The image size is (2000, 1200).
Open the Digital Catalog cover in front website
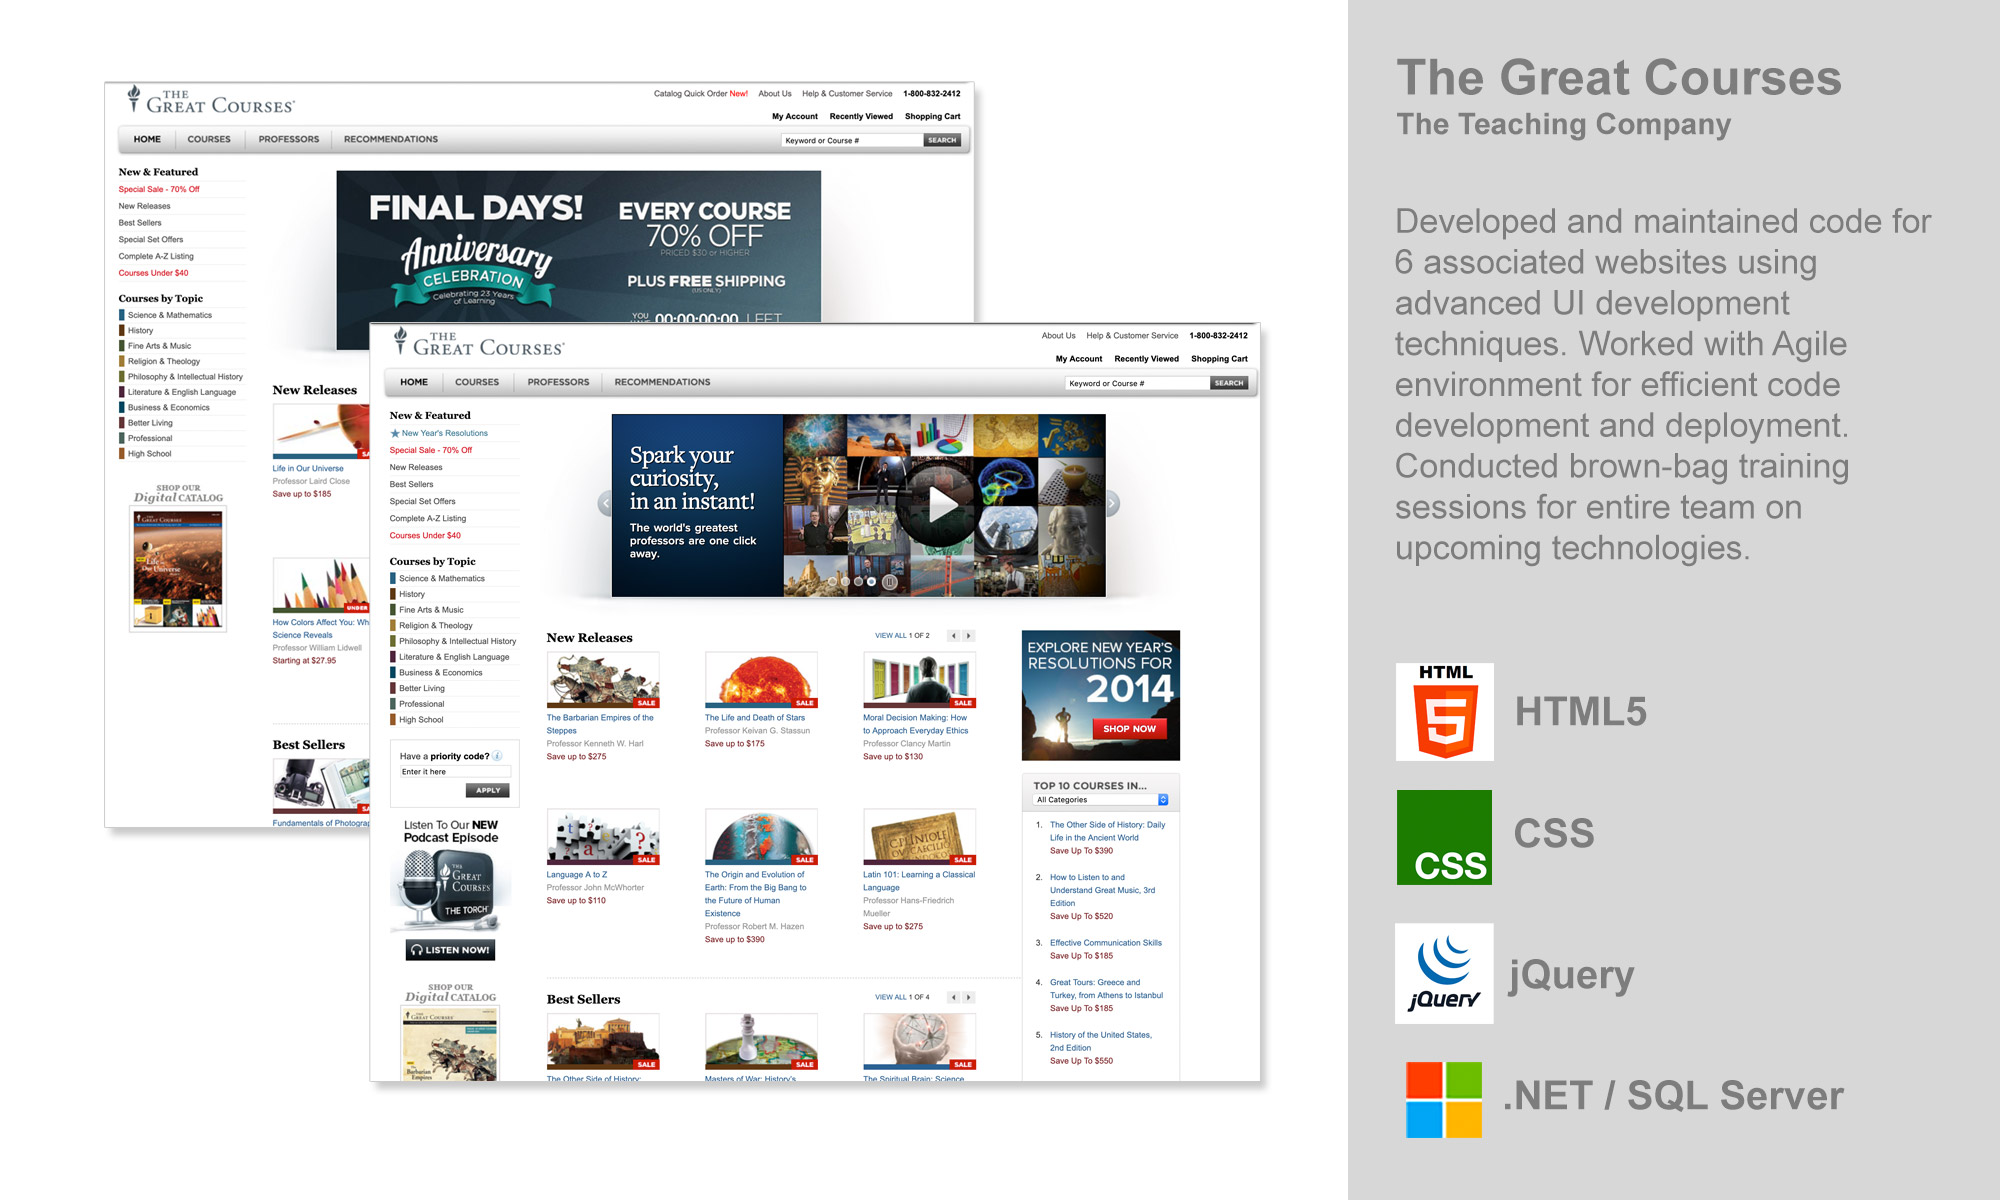click(450, 1044)
